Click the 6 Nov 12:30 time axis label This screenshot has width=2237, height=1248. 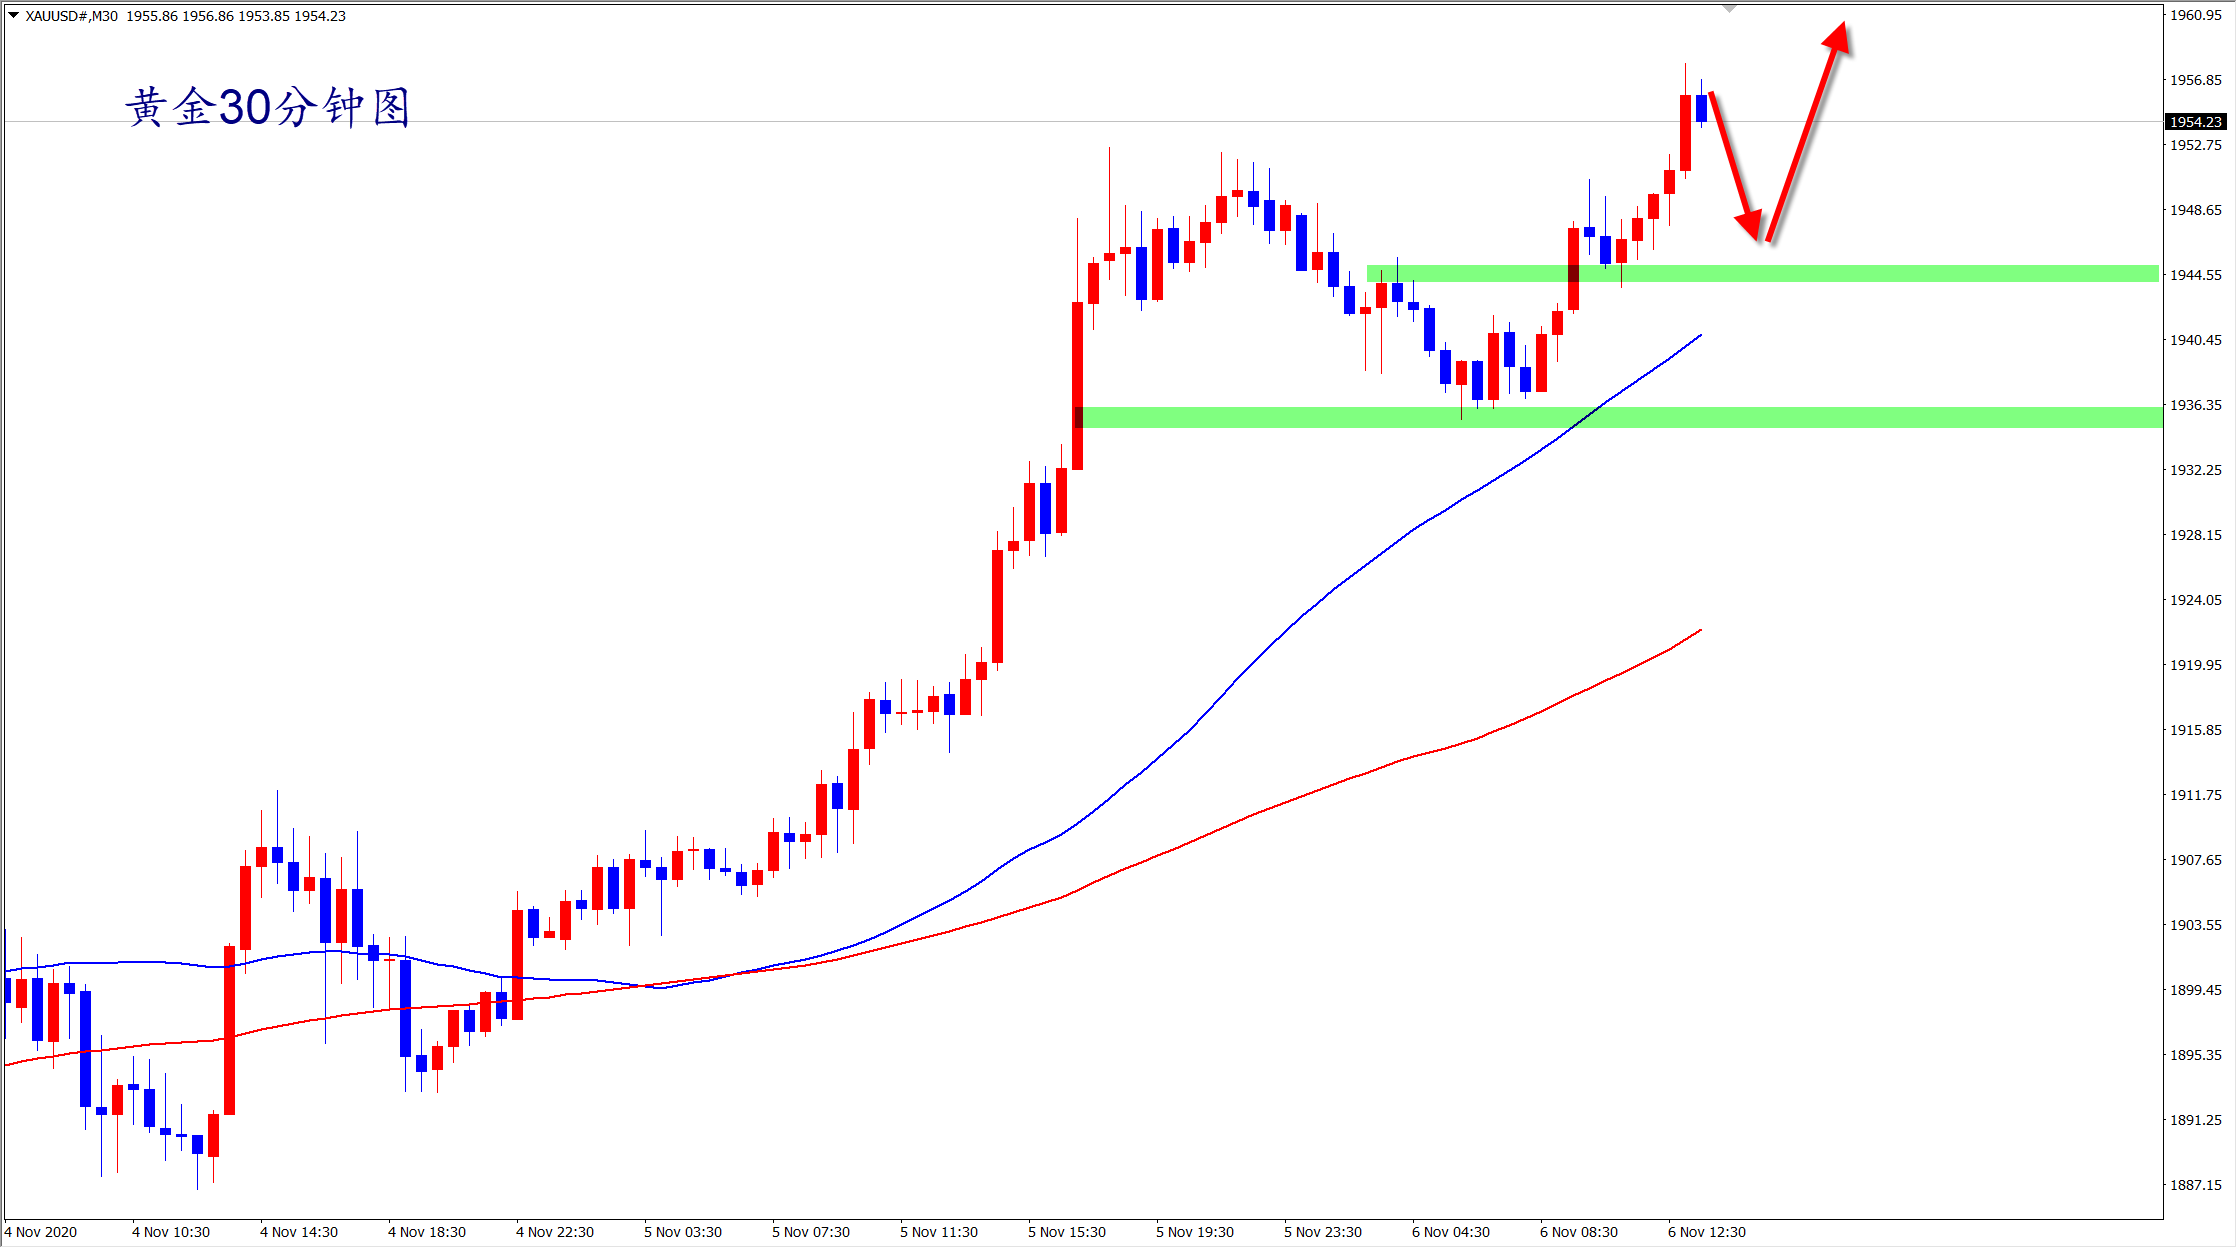pyautogui.click(x=1706, y=1232)
